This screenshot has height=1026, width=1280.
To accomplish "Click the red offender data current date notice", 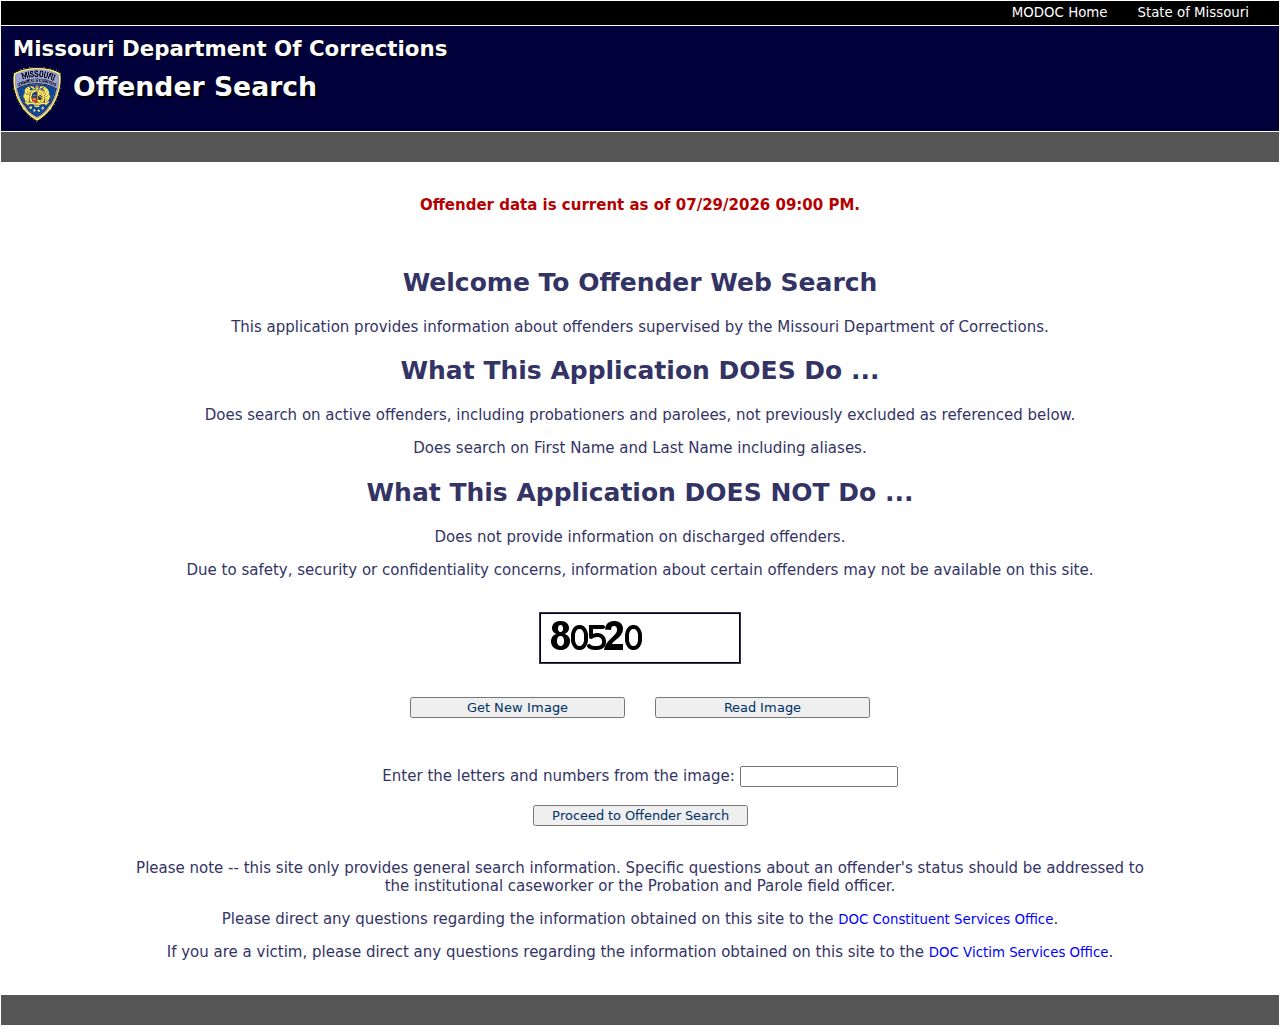I will tap(640, 204).
